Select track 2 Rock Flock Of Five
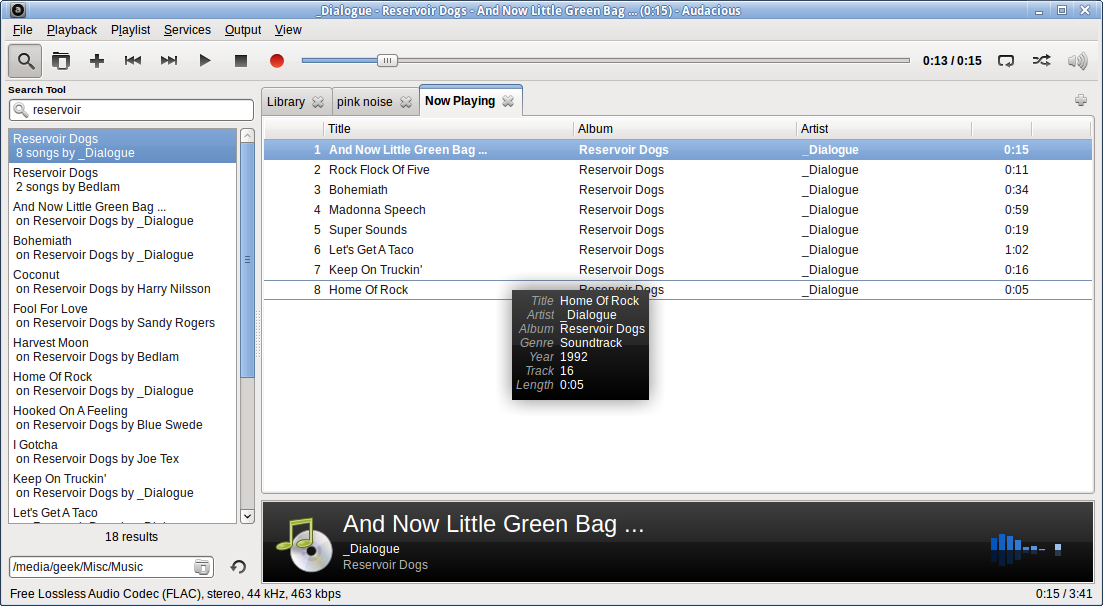 click(678, 170)
